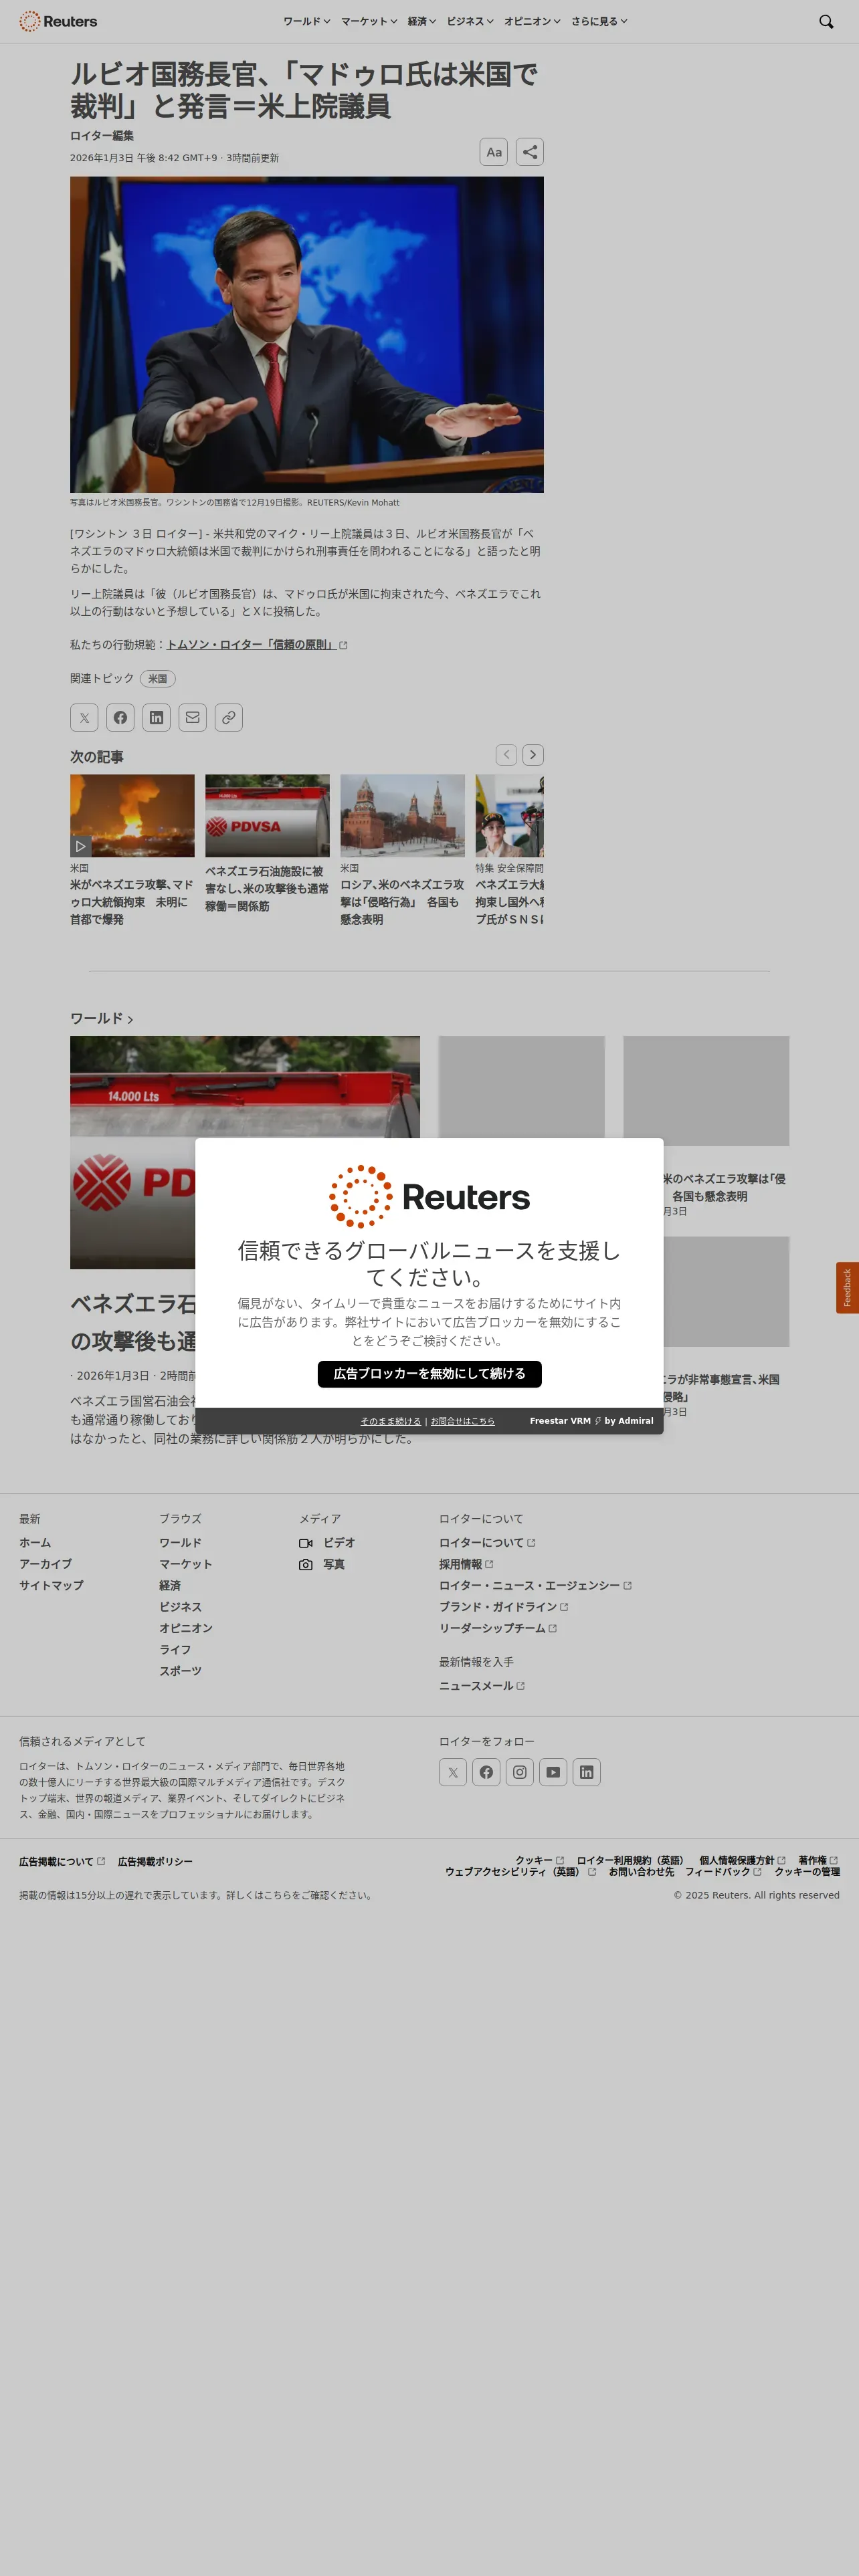
Task: Expand さらに見る dropdown in top navigation
Action: click(599, 21)
